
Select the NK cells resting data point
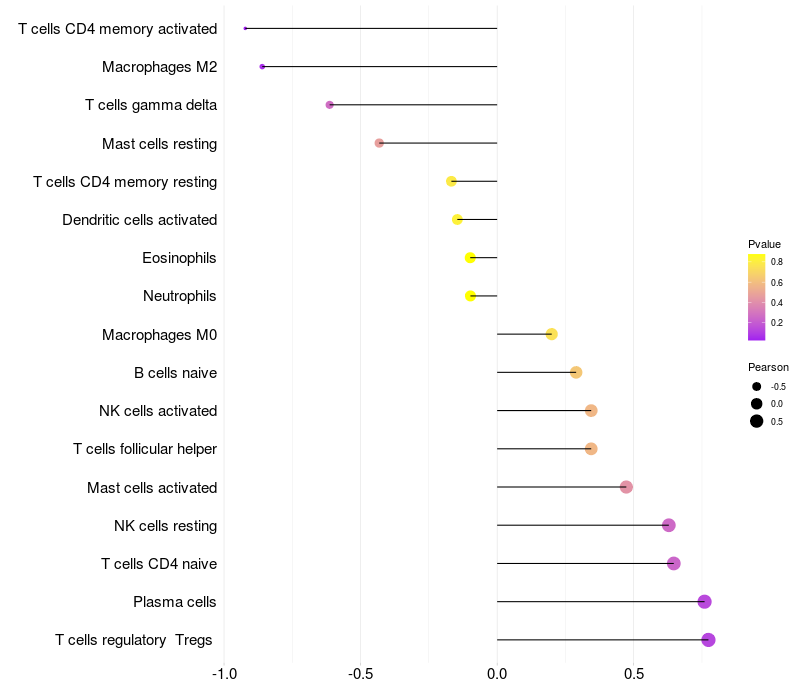(669, 526)
